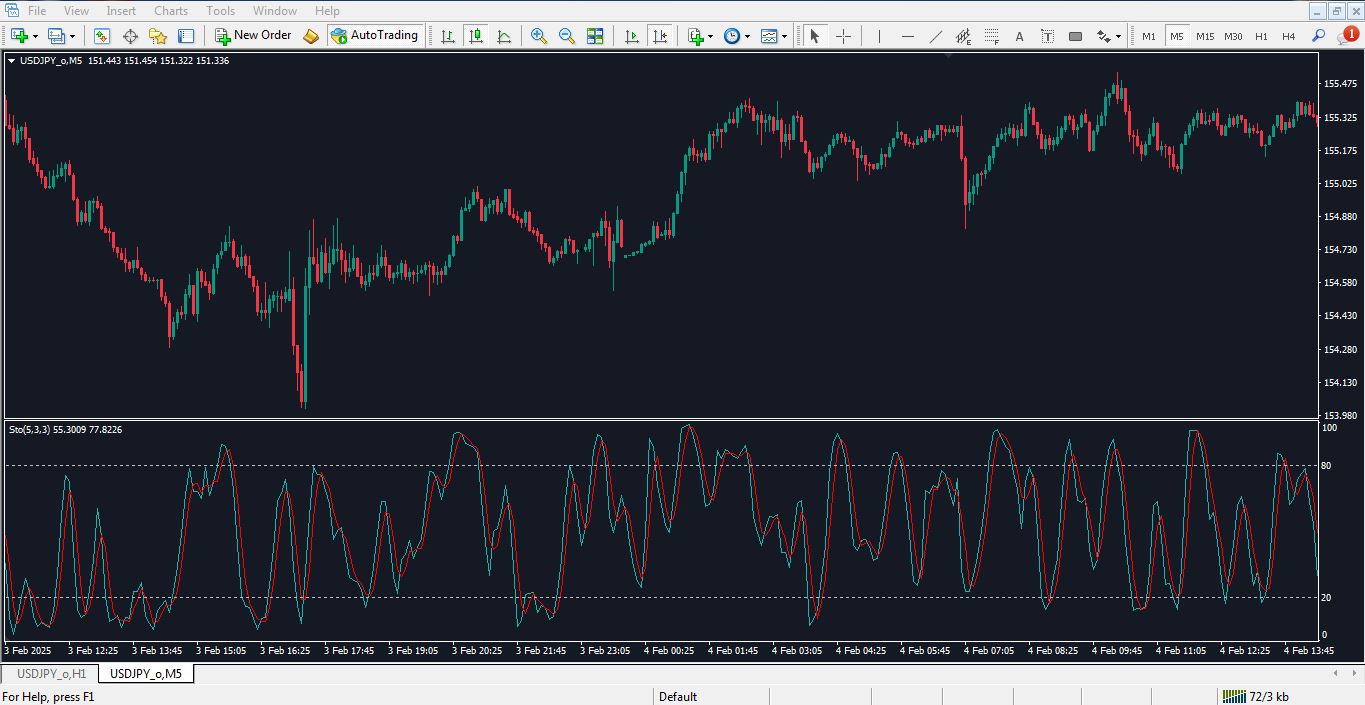Select the arrow cursor tool
Screen dimensions: 1365x705
814,36
